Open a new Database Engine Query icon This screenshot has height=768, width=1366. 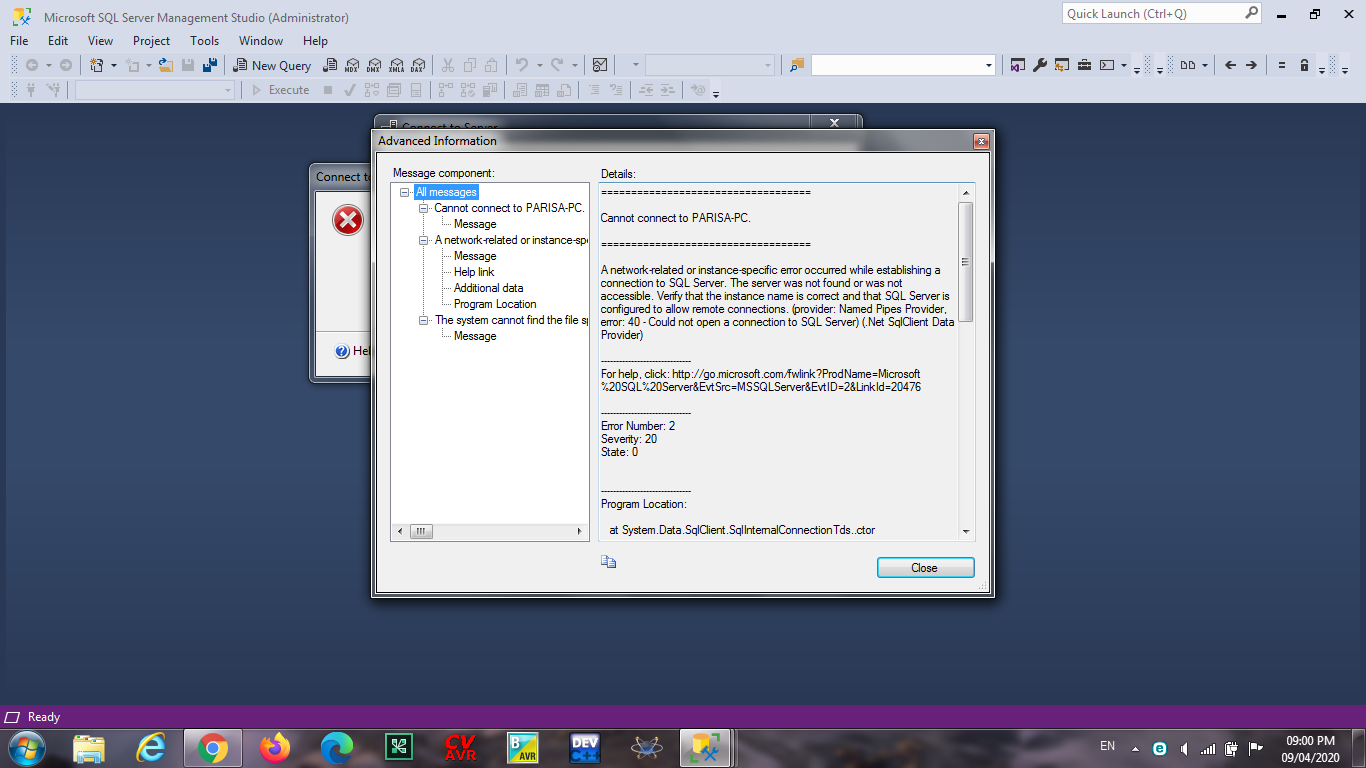pos(329,65)
